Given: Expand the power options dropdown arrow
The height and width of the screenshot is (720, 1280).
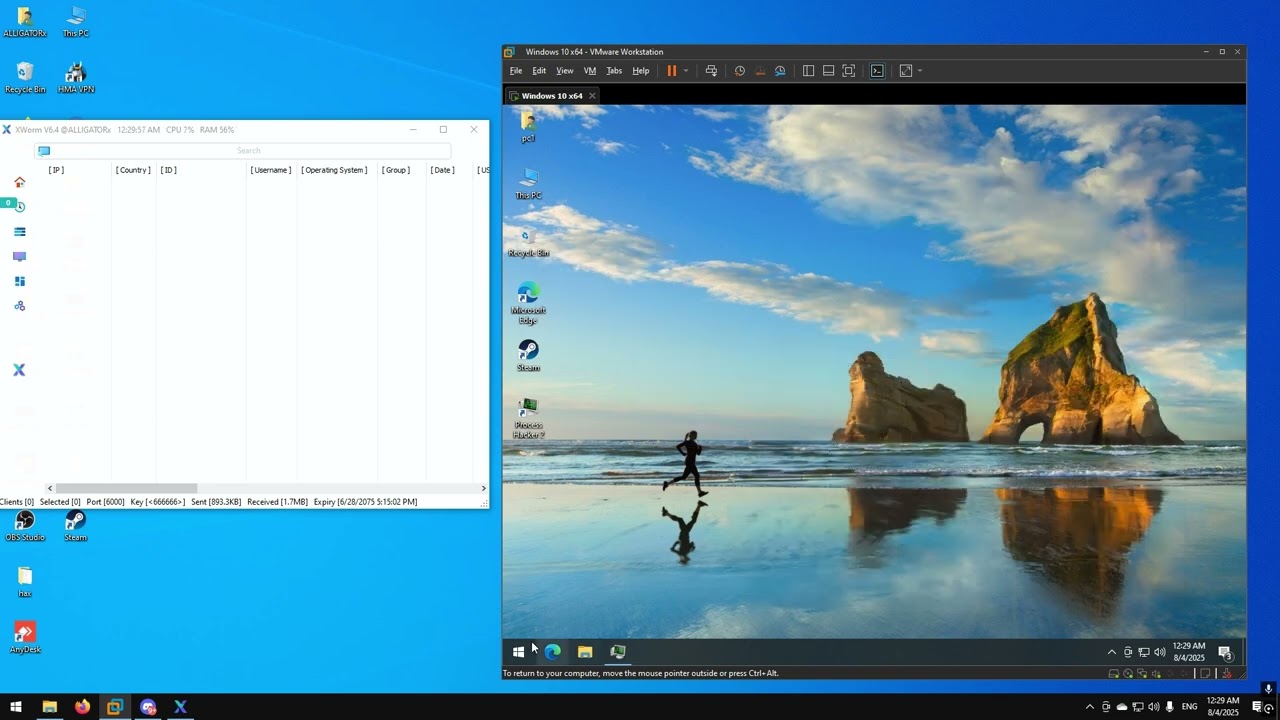Looking at the screenshot, I should (686, 71).
